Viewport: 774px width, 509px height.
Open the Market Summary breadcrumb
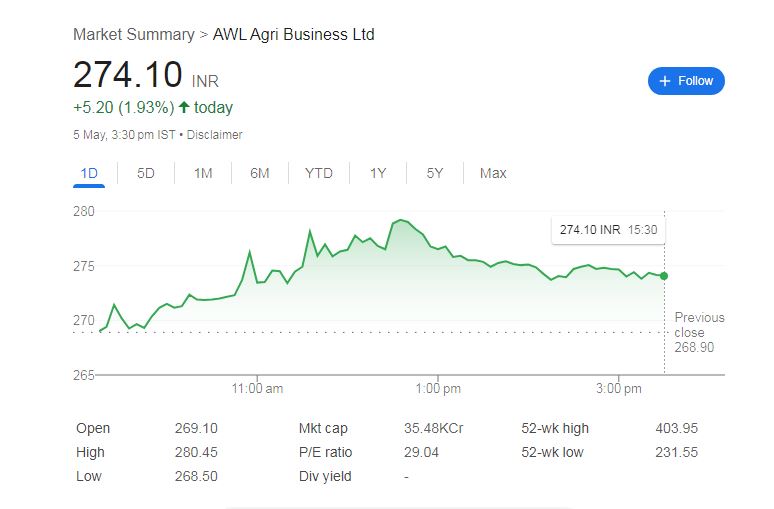point(133,34)
